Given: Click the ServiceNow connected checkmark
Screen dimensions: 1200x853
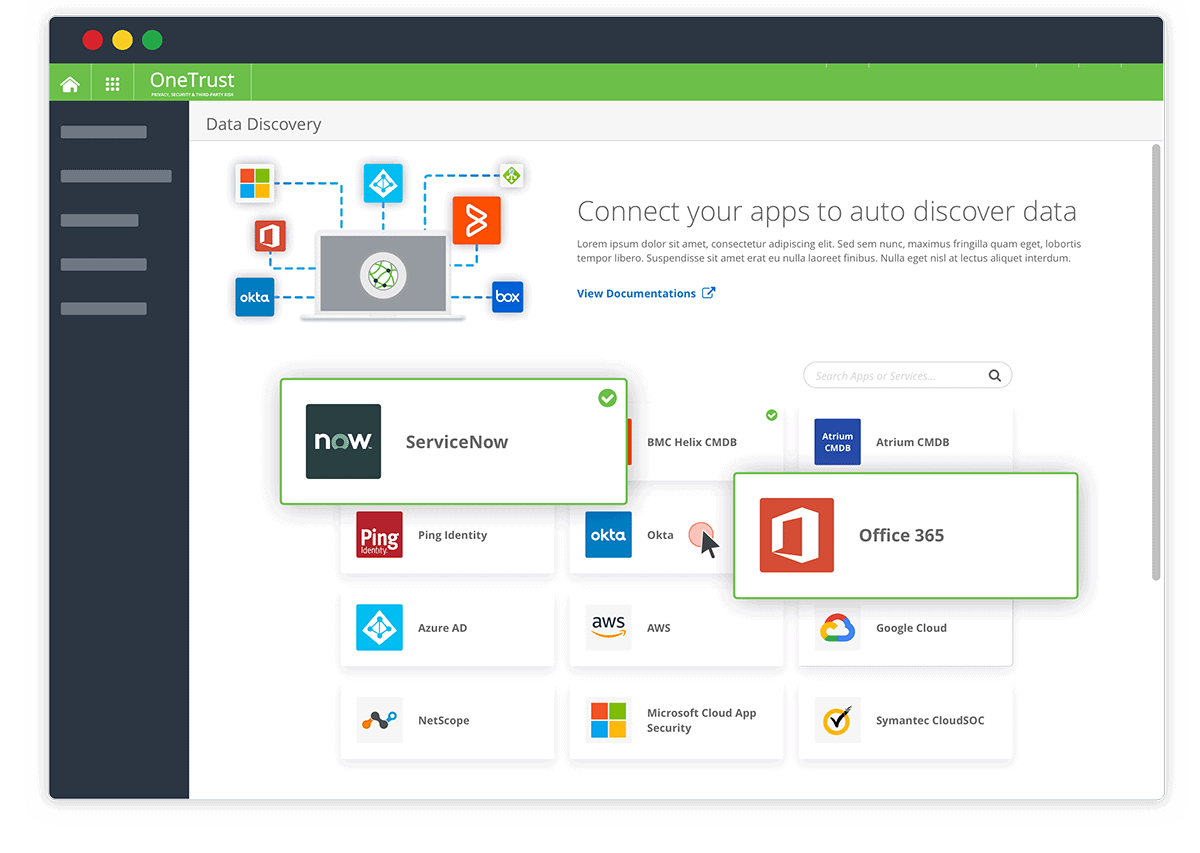Looking at the screenshot, I should [x=607, y=398].
